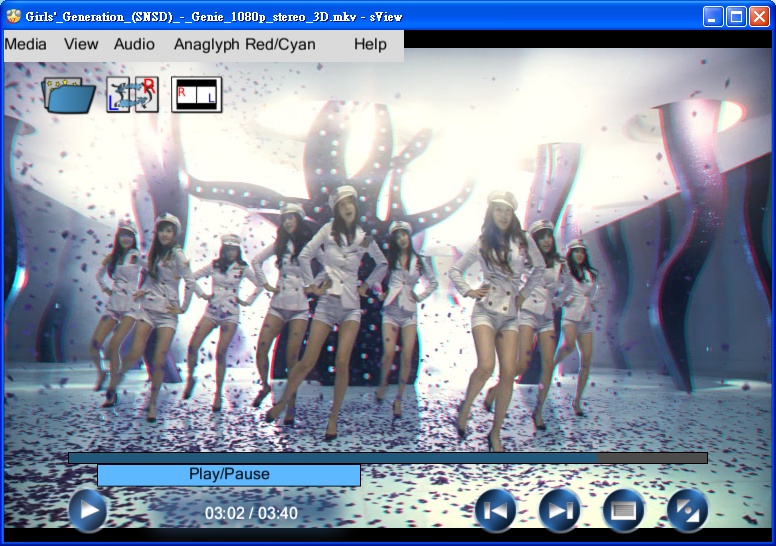Show the playlist panel icon

coord(624,510)
